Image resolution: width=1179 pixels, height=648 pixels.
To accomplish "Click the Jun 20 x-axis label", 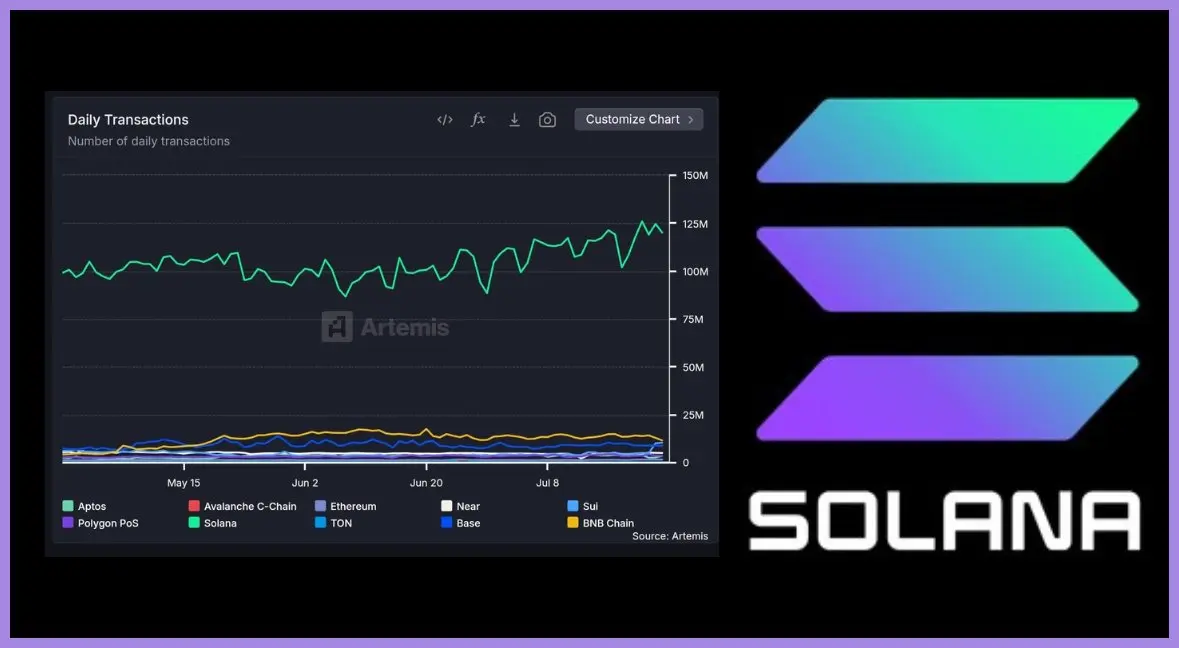I will tap(426, 483).
